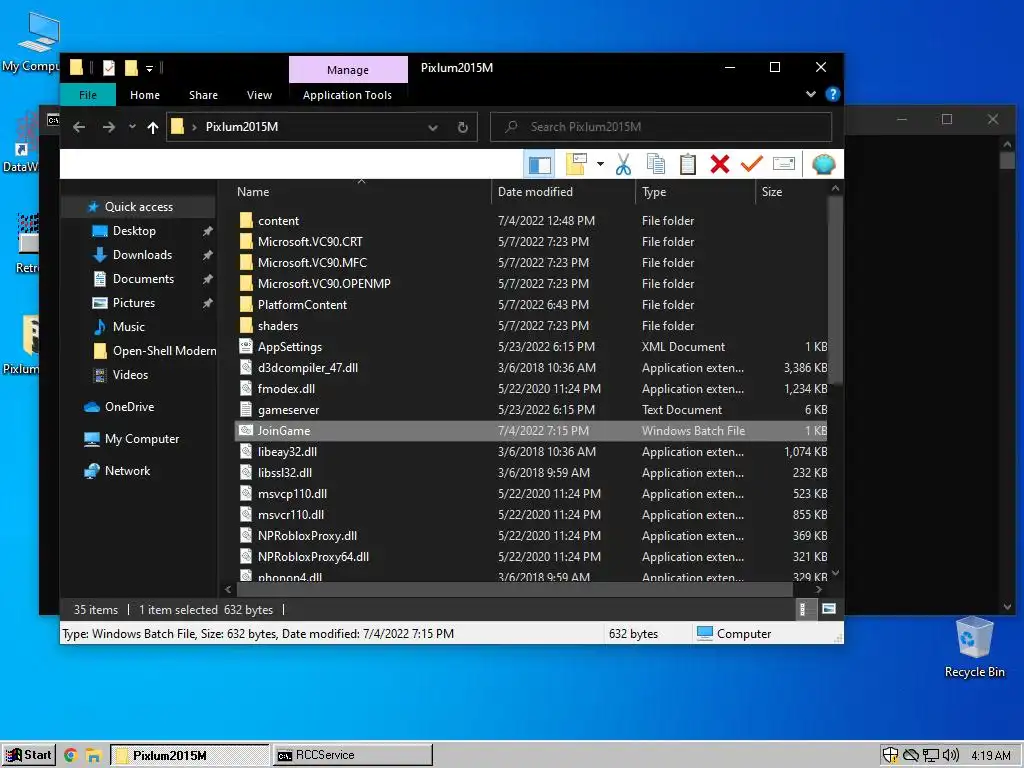Click the file list vertical scrollbar thumb
The image size is (1024, 768).
835,291
